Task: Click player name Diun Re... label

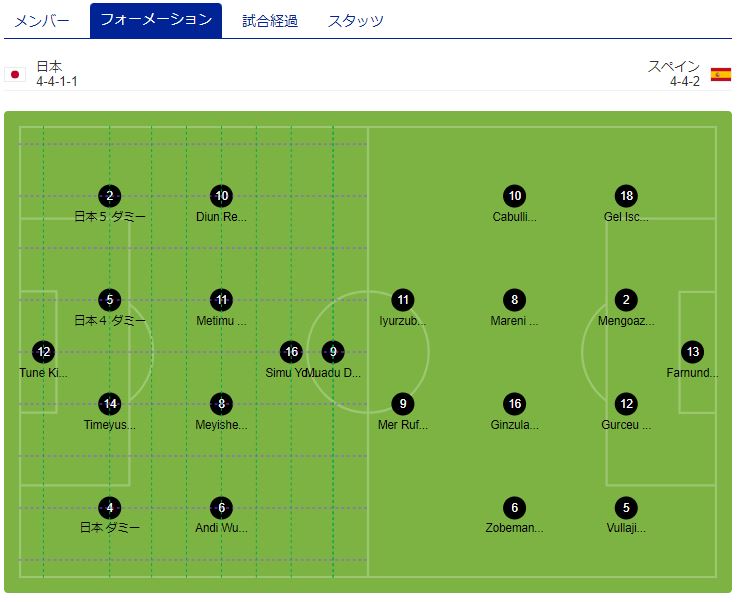Action: click(x=221, y=217)
